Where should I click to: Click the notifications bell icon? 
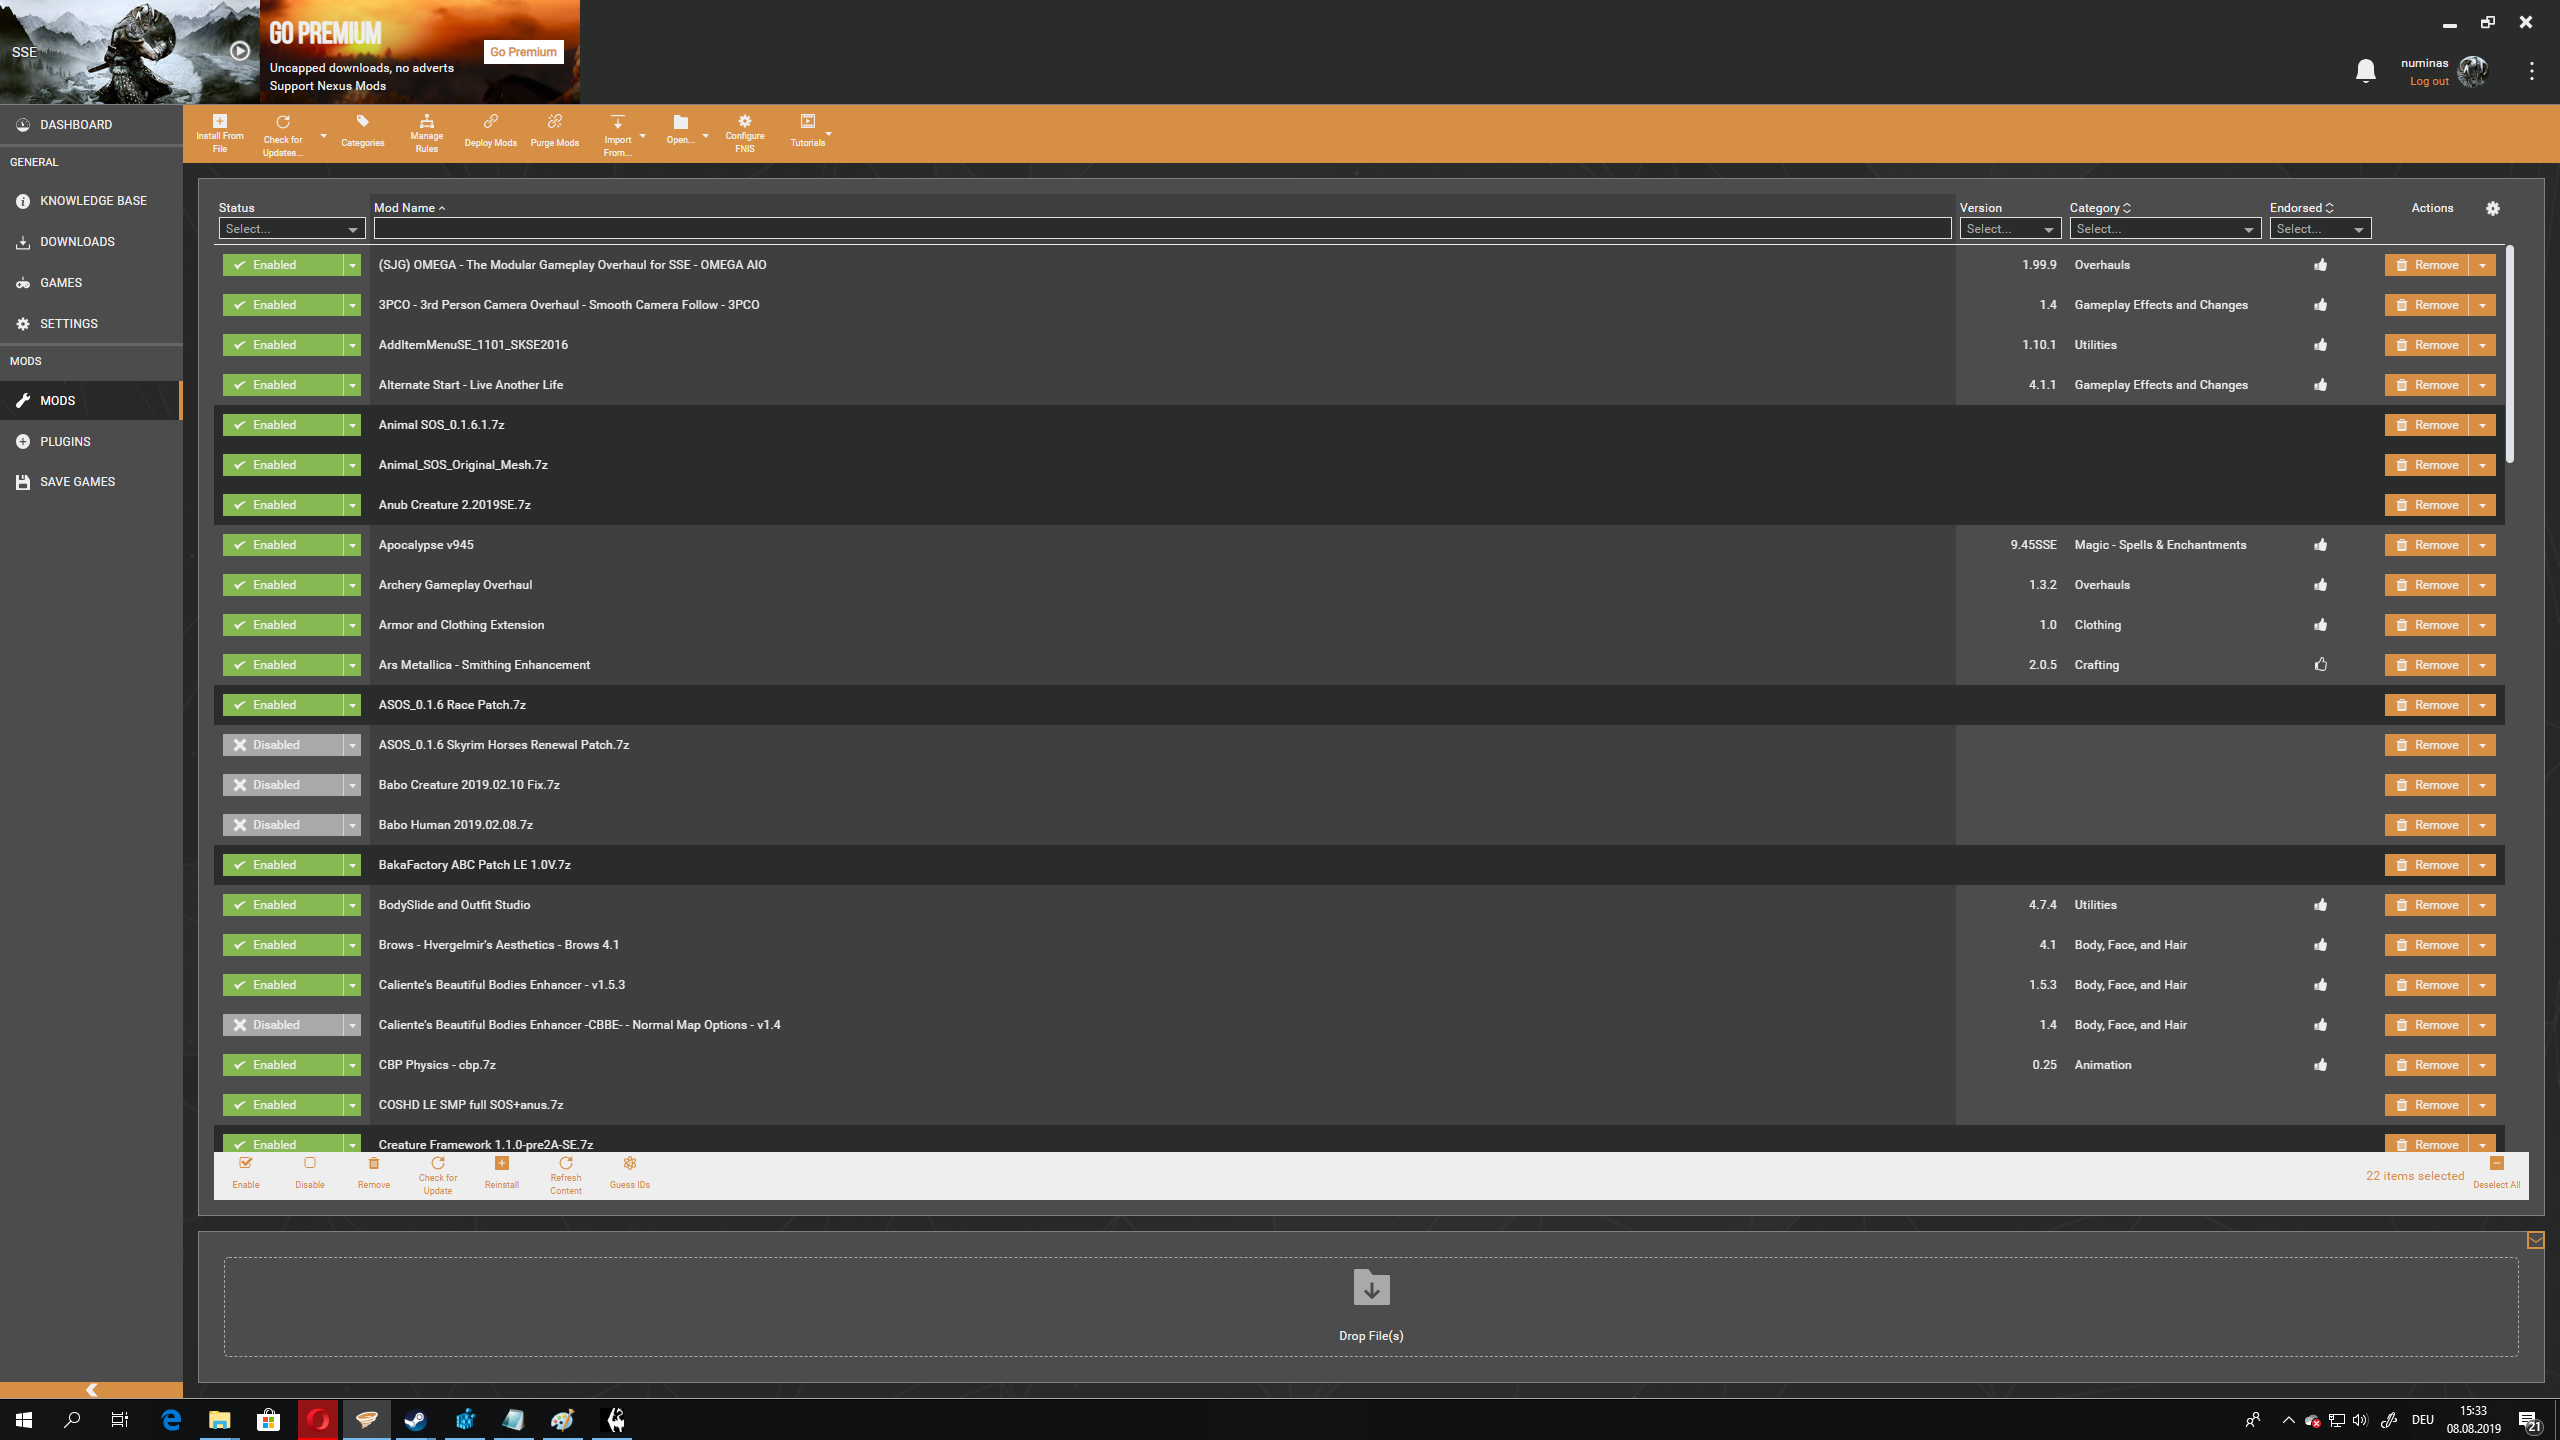[2365, 71]
